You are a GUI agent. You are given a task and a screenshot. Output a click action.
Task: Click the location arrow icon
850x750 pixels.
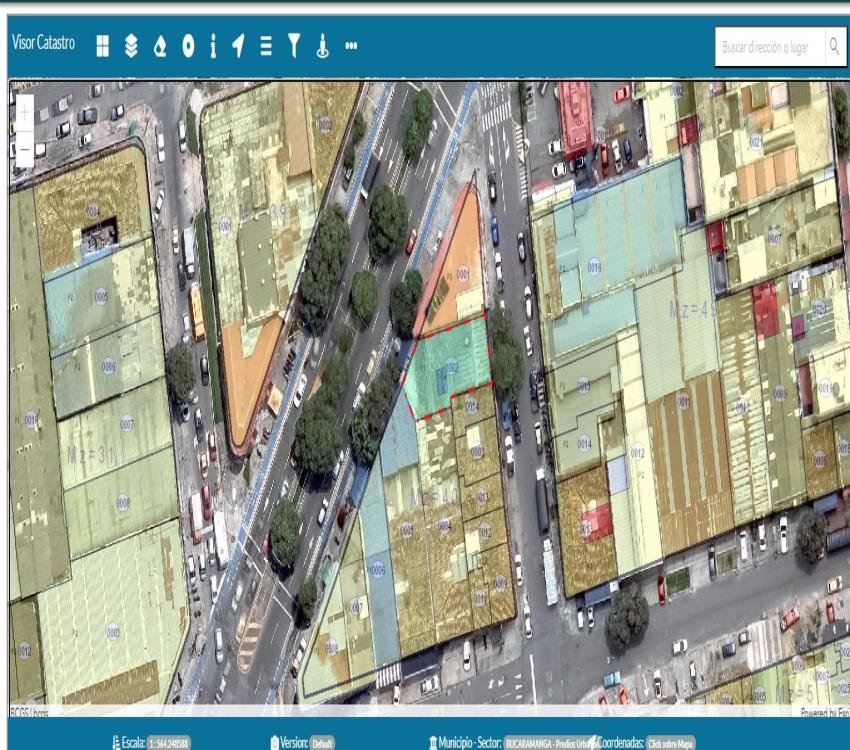coord(238,46)
